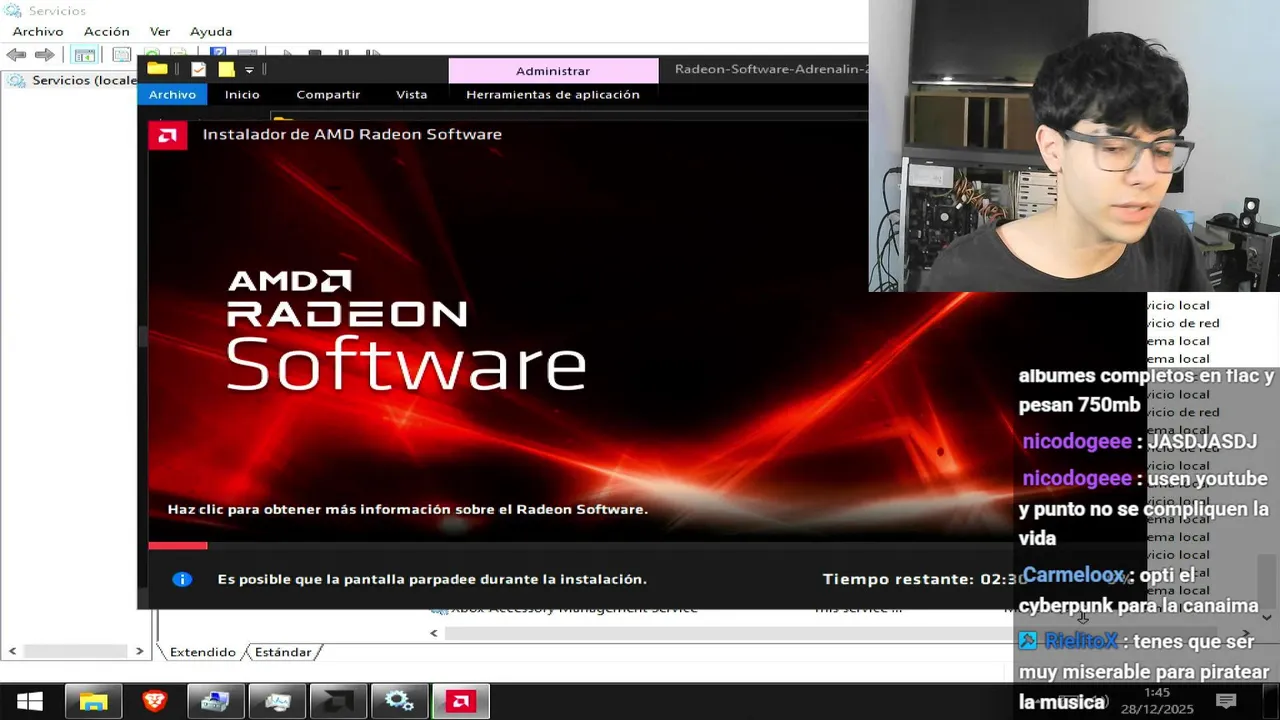Image resolution: width=1280 pixels, height=720 pixels.
Task: Click right scroll arrow in Servicios tree pane
Action: tap(139, 651)
